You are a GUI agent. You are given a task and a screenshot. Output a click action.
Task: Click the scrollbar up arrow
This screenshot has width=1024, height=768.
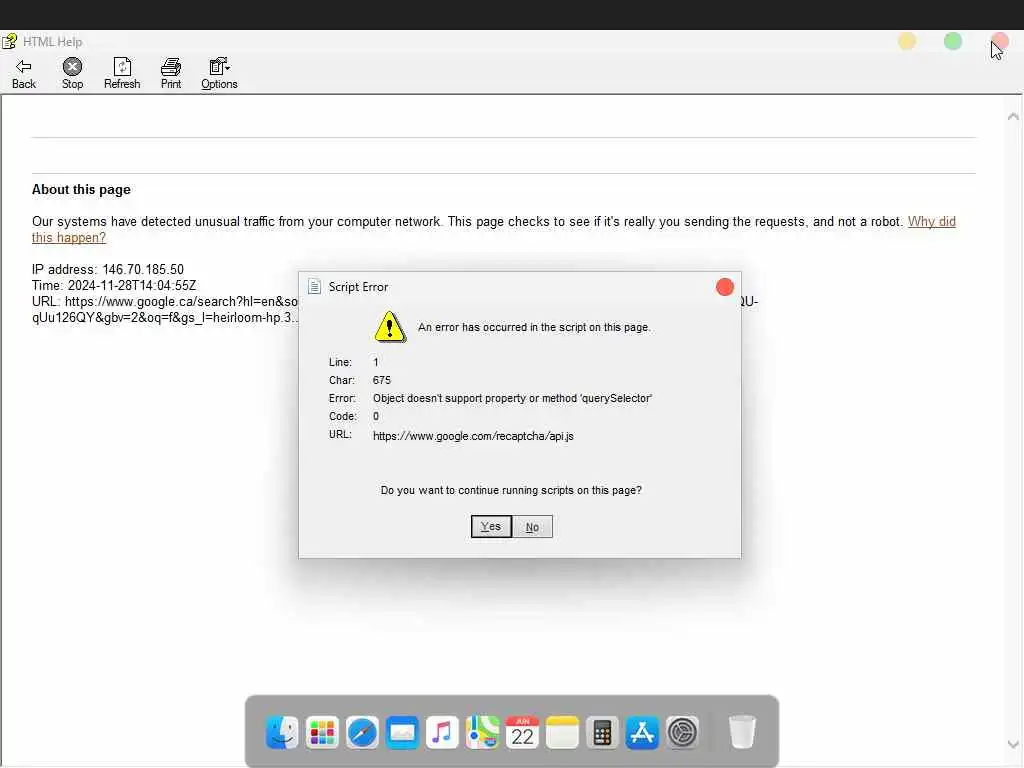coord(1013,116)
